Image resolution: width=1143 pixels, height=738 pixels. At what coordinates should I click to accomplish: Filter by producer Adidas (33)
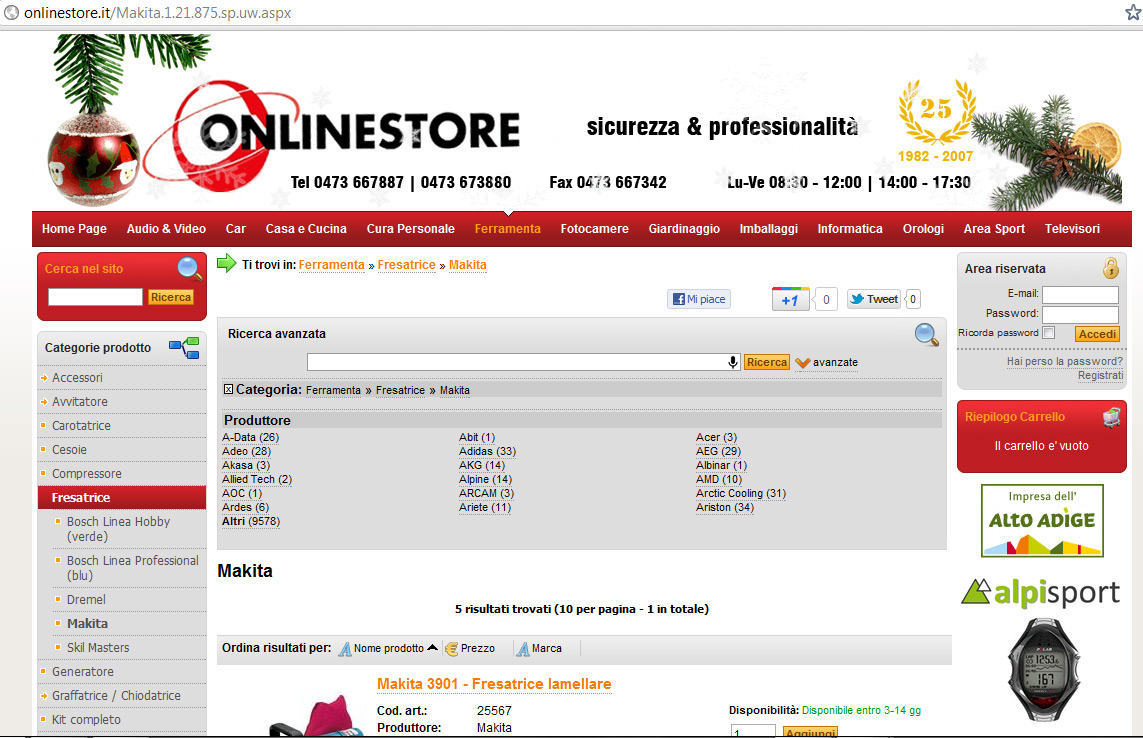coord(487,451)
